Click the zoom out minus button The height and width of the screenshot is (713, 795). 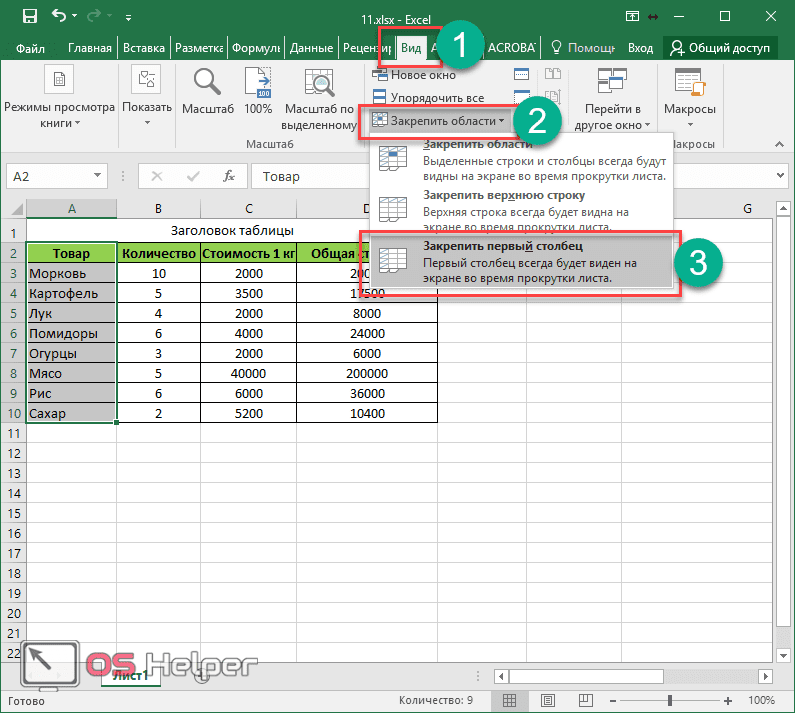coord(613,701)
